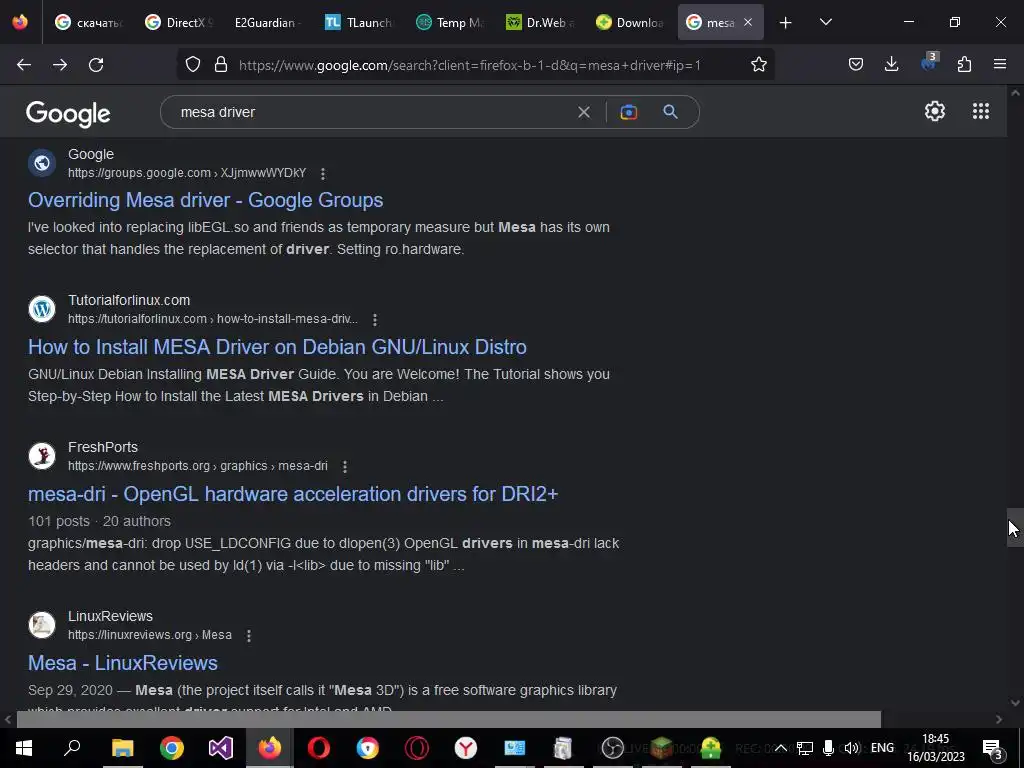Switch to the скачать tab
The height and width of the screenshot is (768, 1024).
(89, 22)
